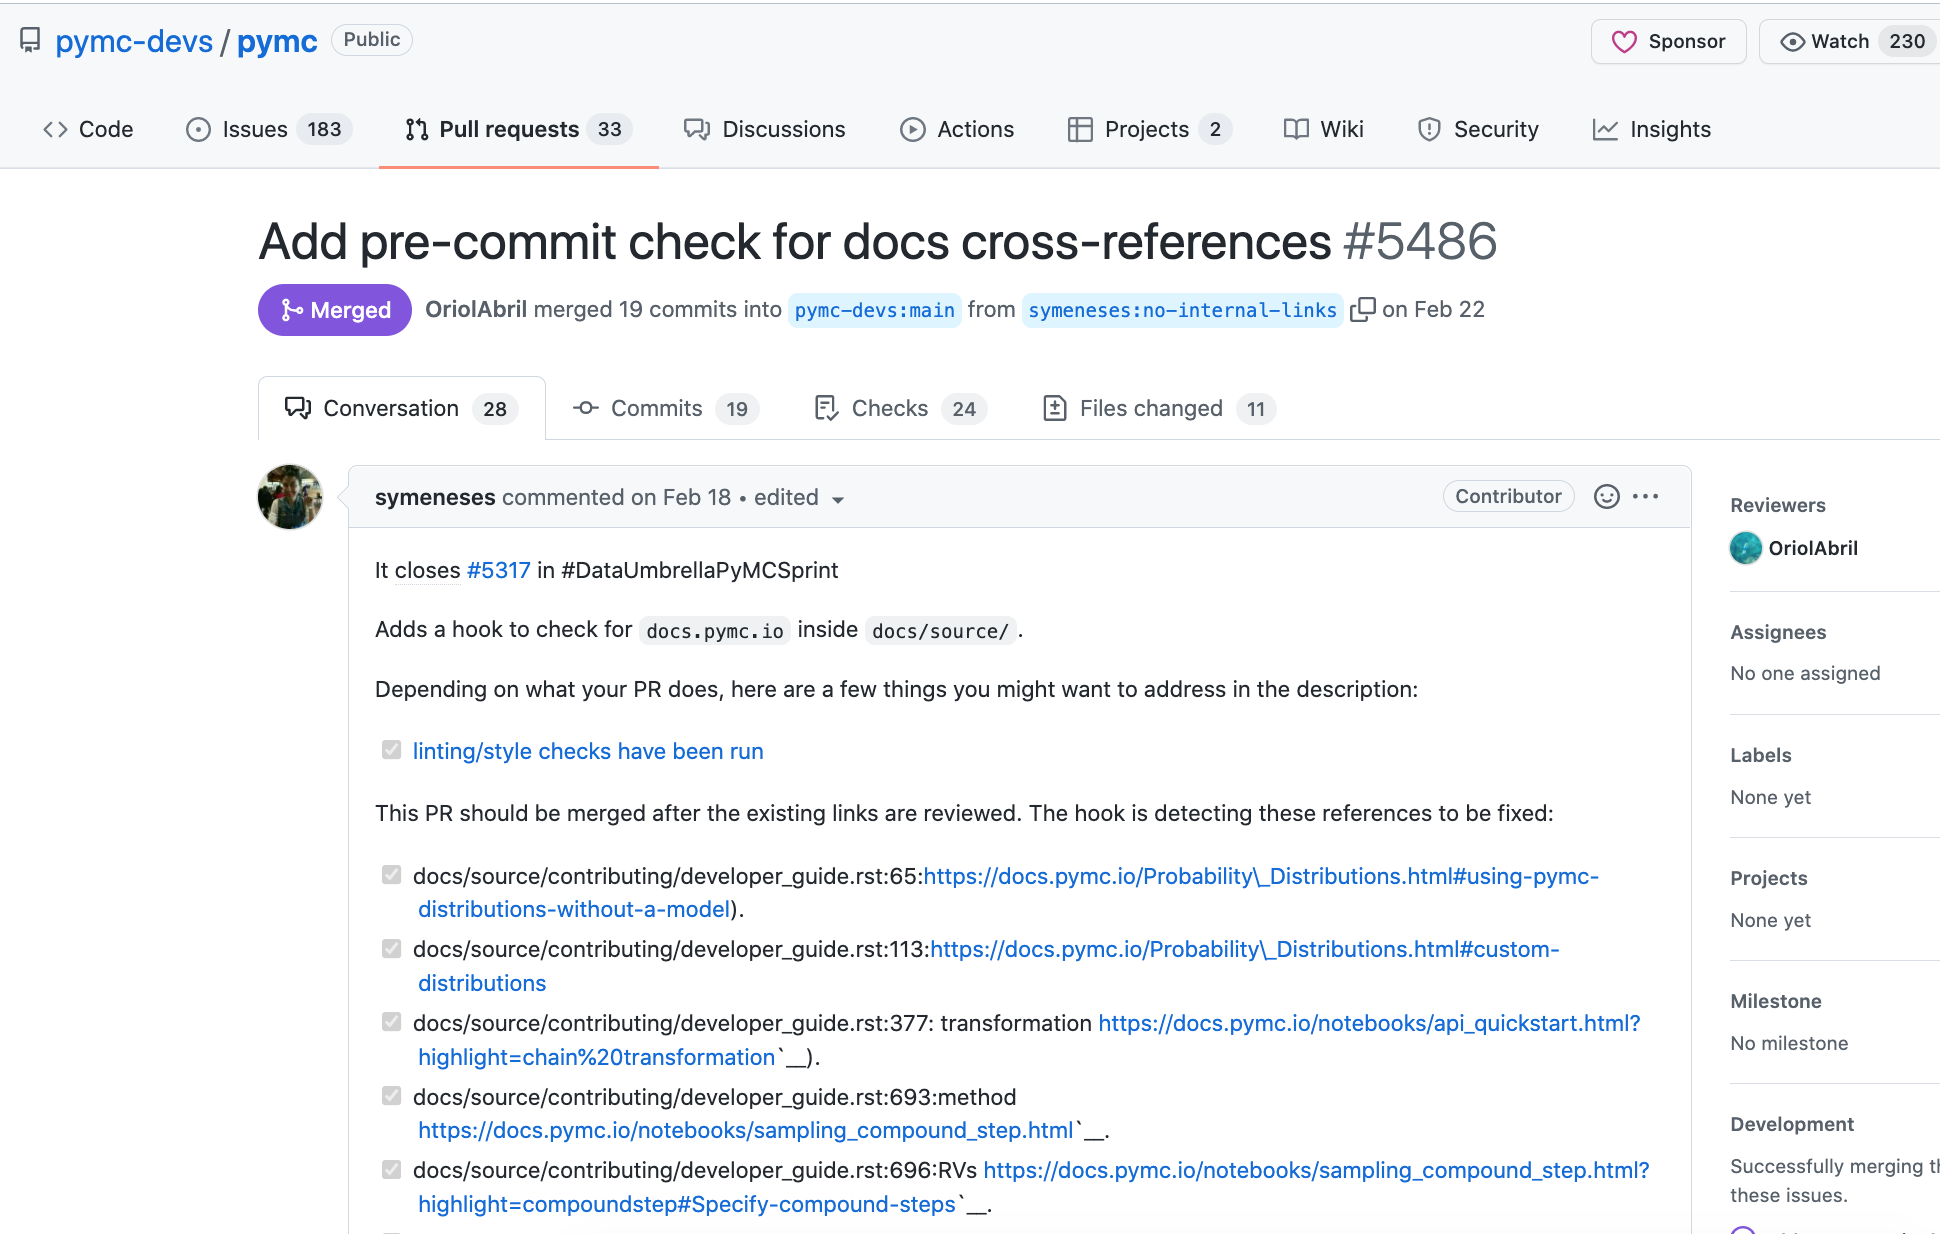1940x1234 pixels.
Task: Click the Sponsor button
Action: tap(1667, 41)
